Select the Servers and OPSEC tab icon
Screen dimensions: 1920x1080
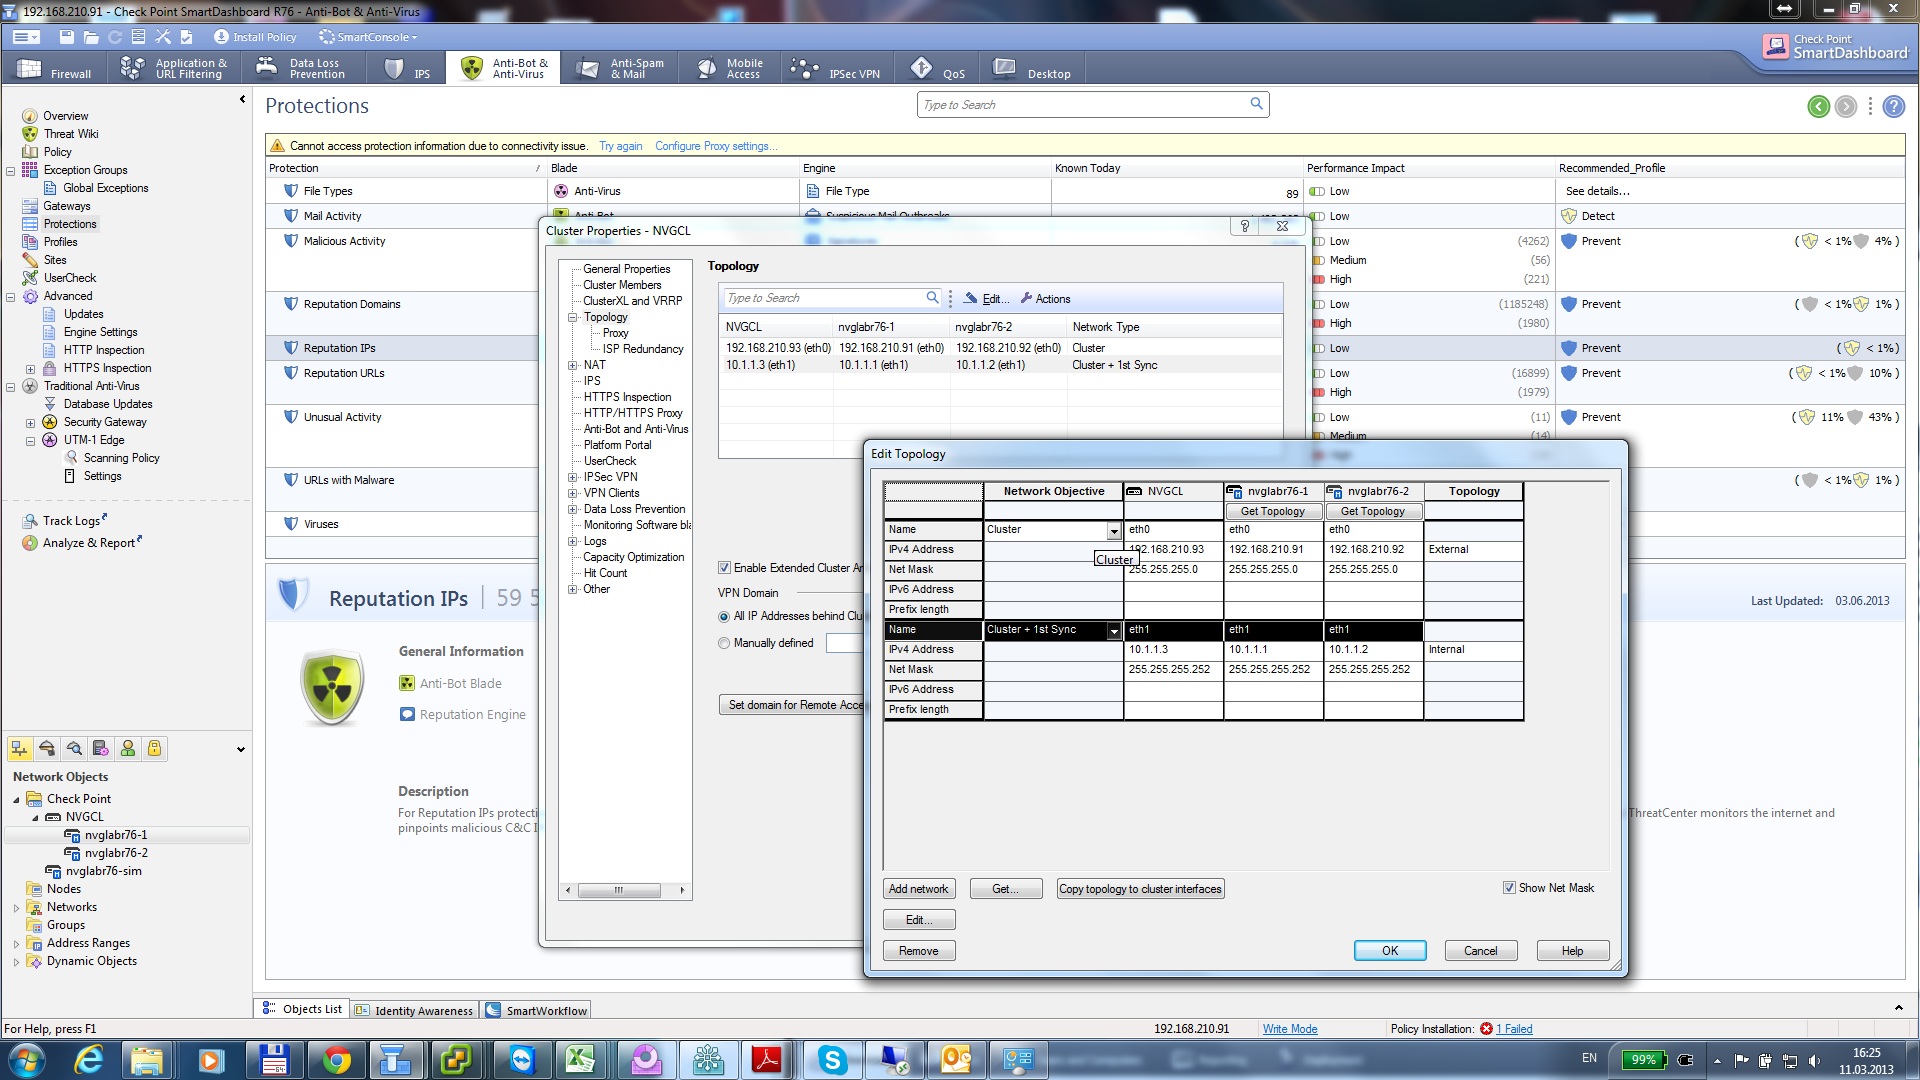coord(100,748)
